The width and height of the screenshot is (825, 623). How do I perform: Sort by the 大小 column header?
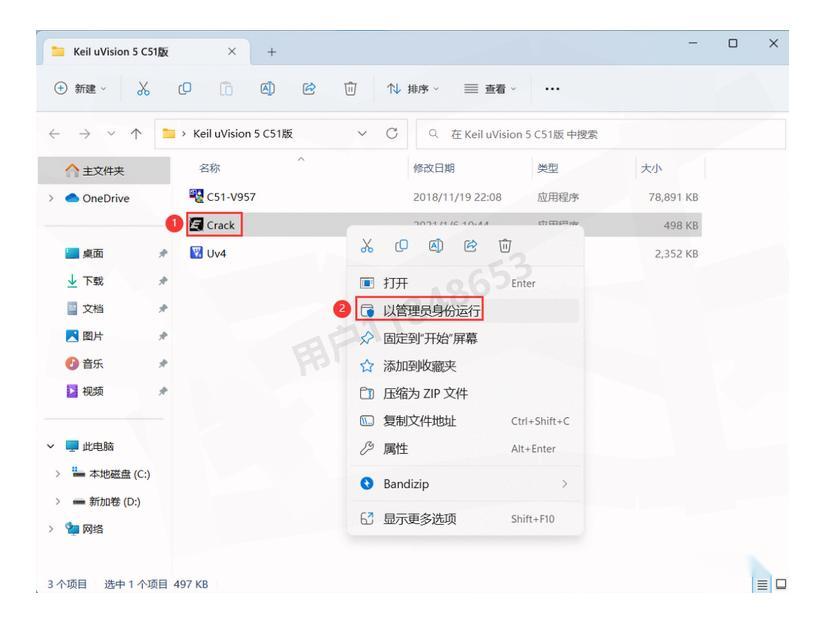click(651, 168)
